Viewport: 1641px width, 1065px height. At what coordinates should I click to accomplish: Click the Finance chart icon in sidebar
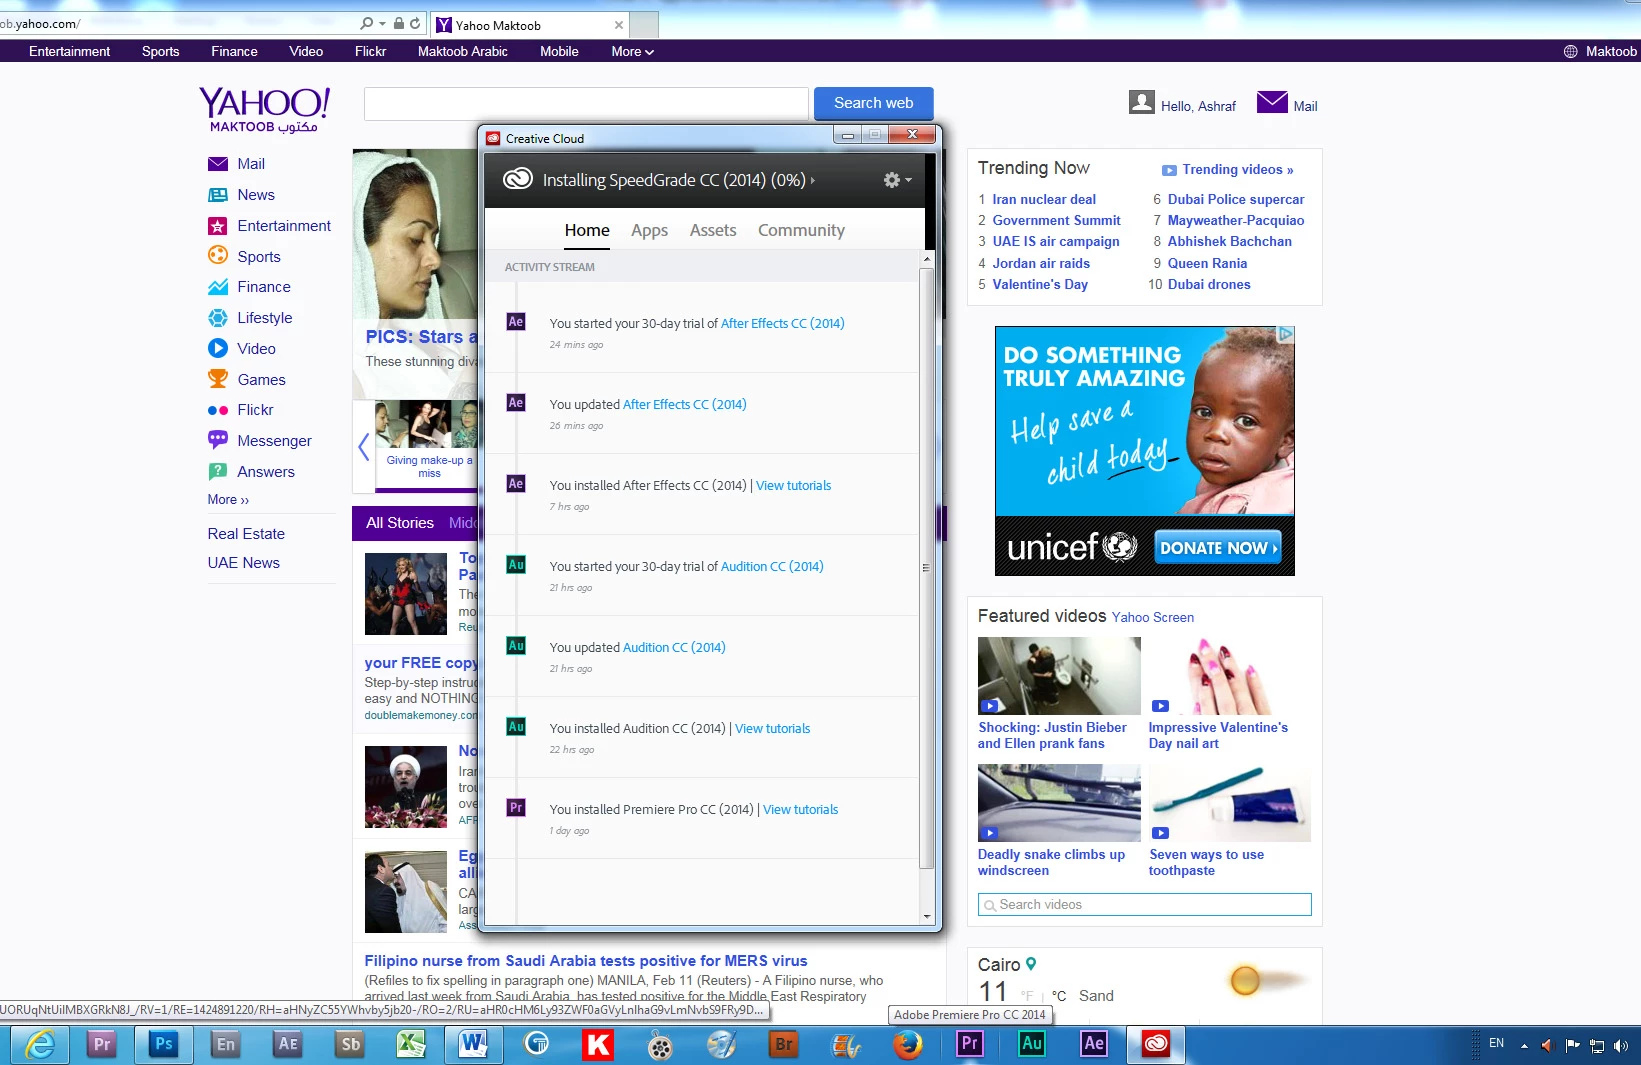coord(218,287)
